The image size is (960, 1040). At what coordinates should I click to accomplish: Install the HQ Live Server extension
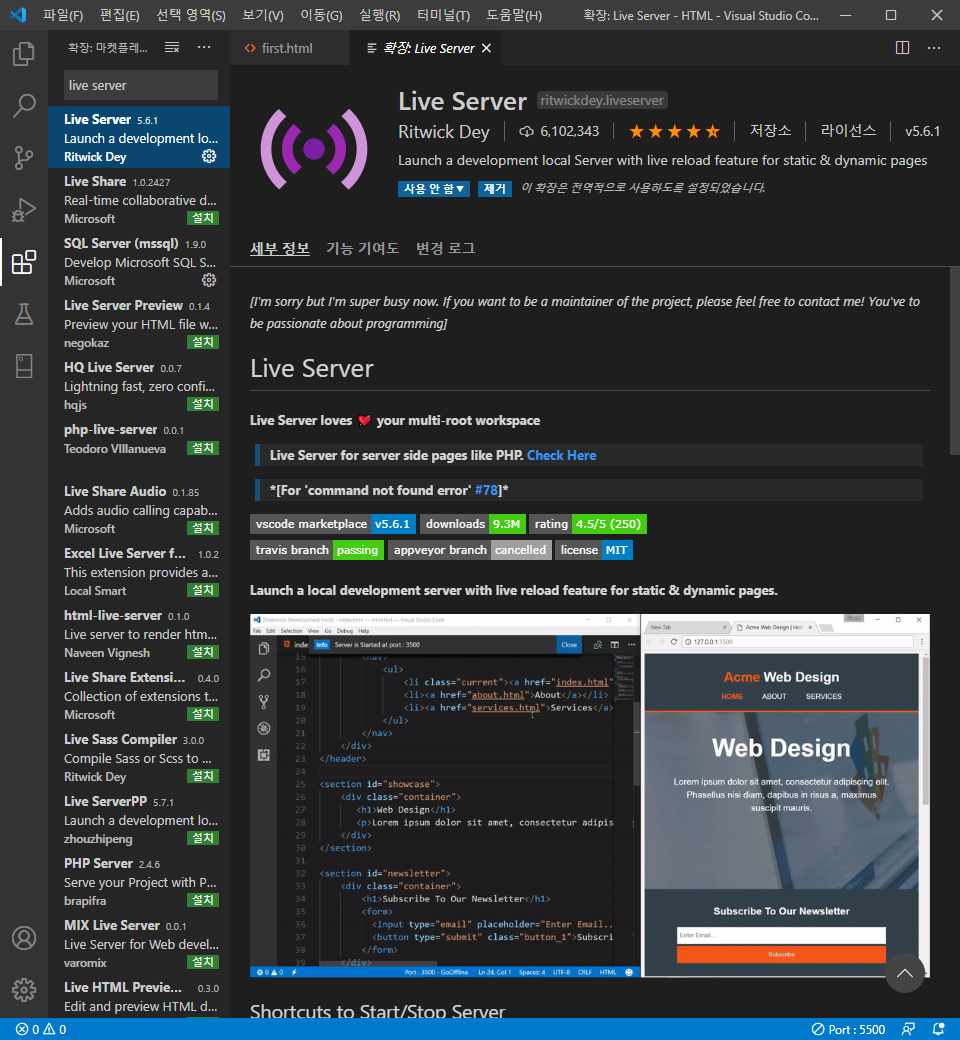coord(203,404)
